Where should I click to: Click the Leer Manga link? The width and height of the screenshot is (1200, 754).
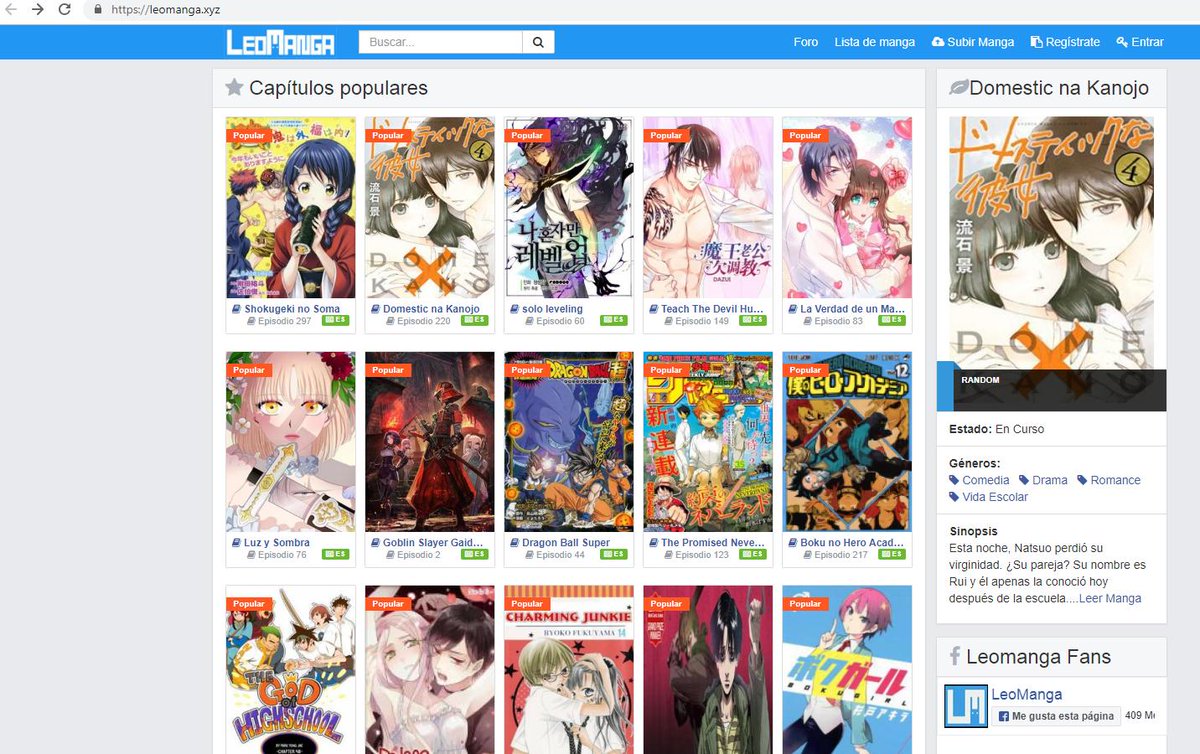(1109, 598)
